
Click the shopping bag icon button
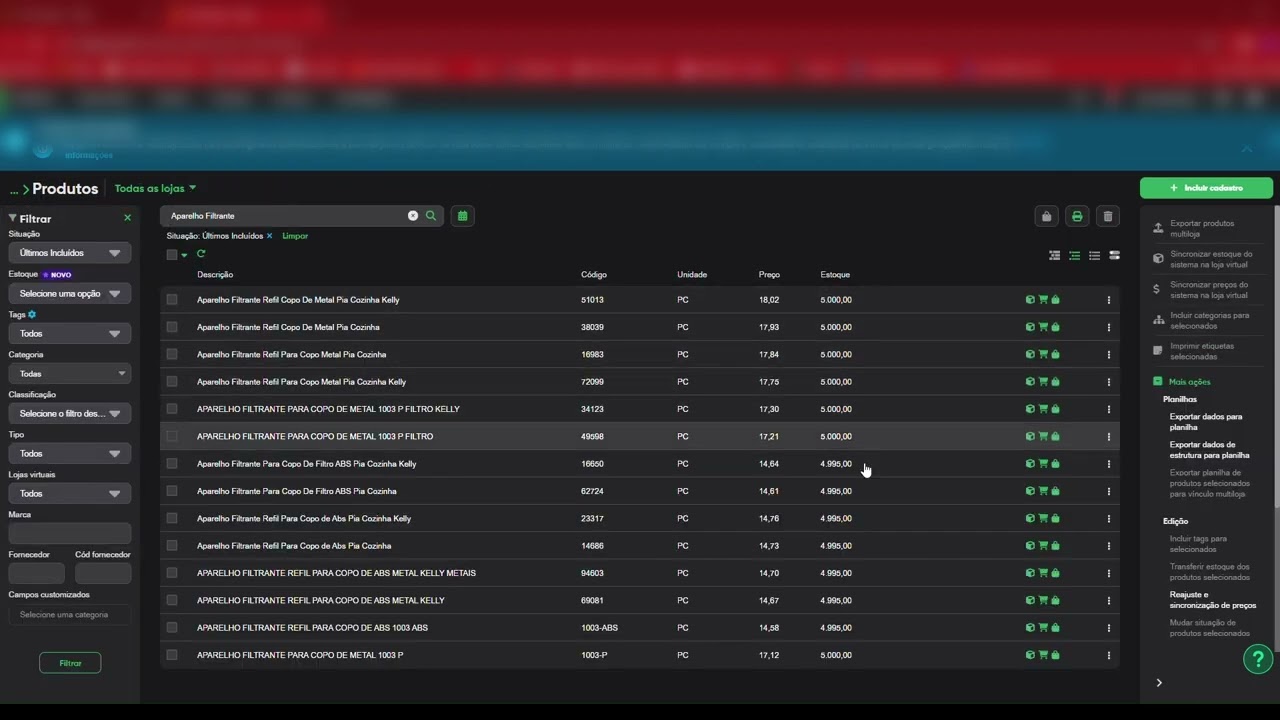(1046, 216)
